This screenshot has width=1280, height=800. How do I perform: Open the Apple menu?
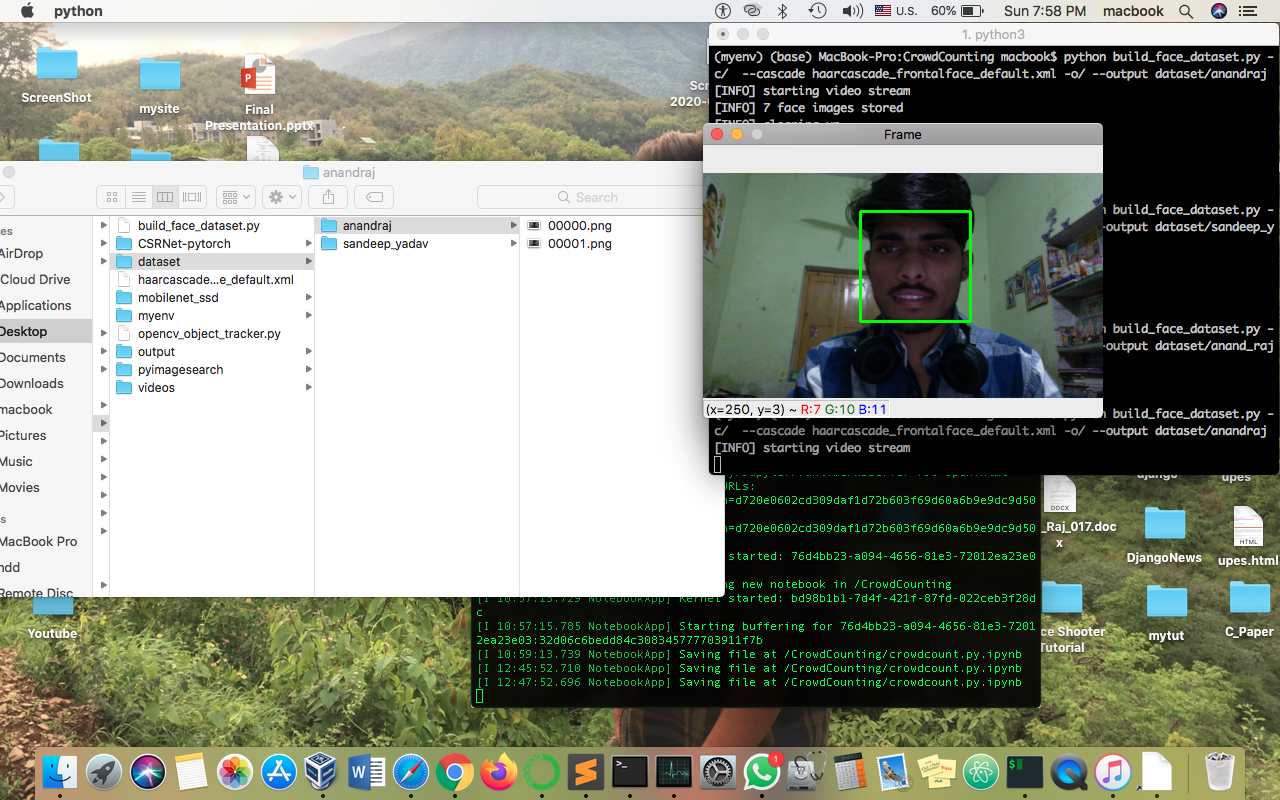point(27,11)
